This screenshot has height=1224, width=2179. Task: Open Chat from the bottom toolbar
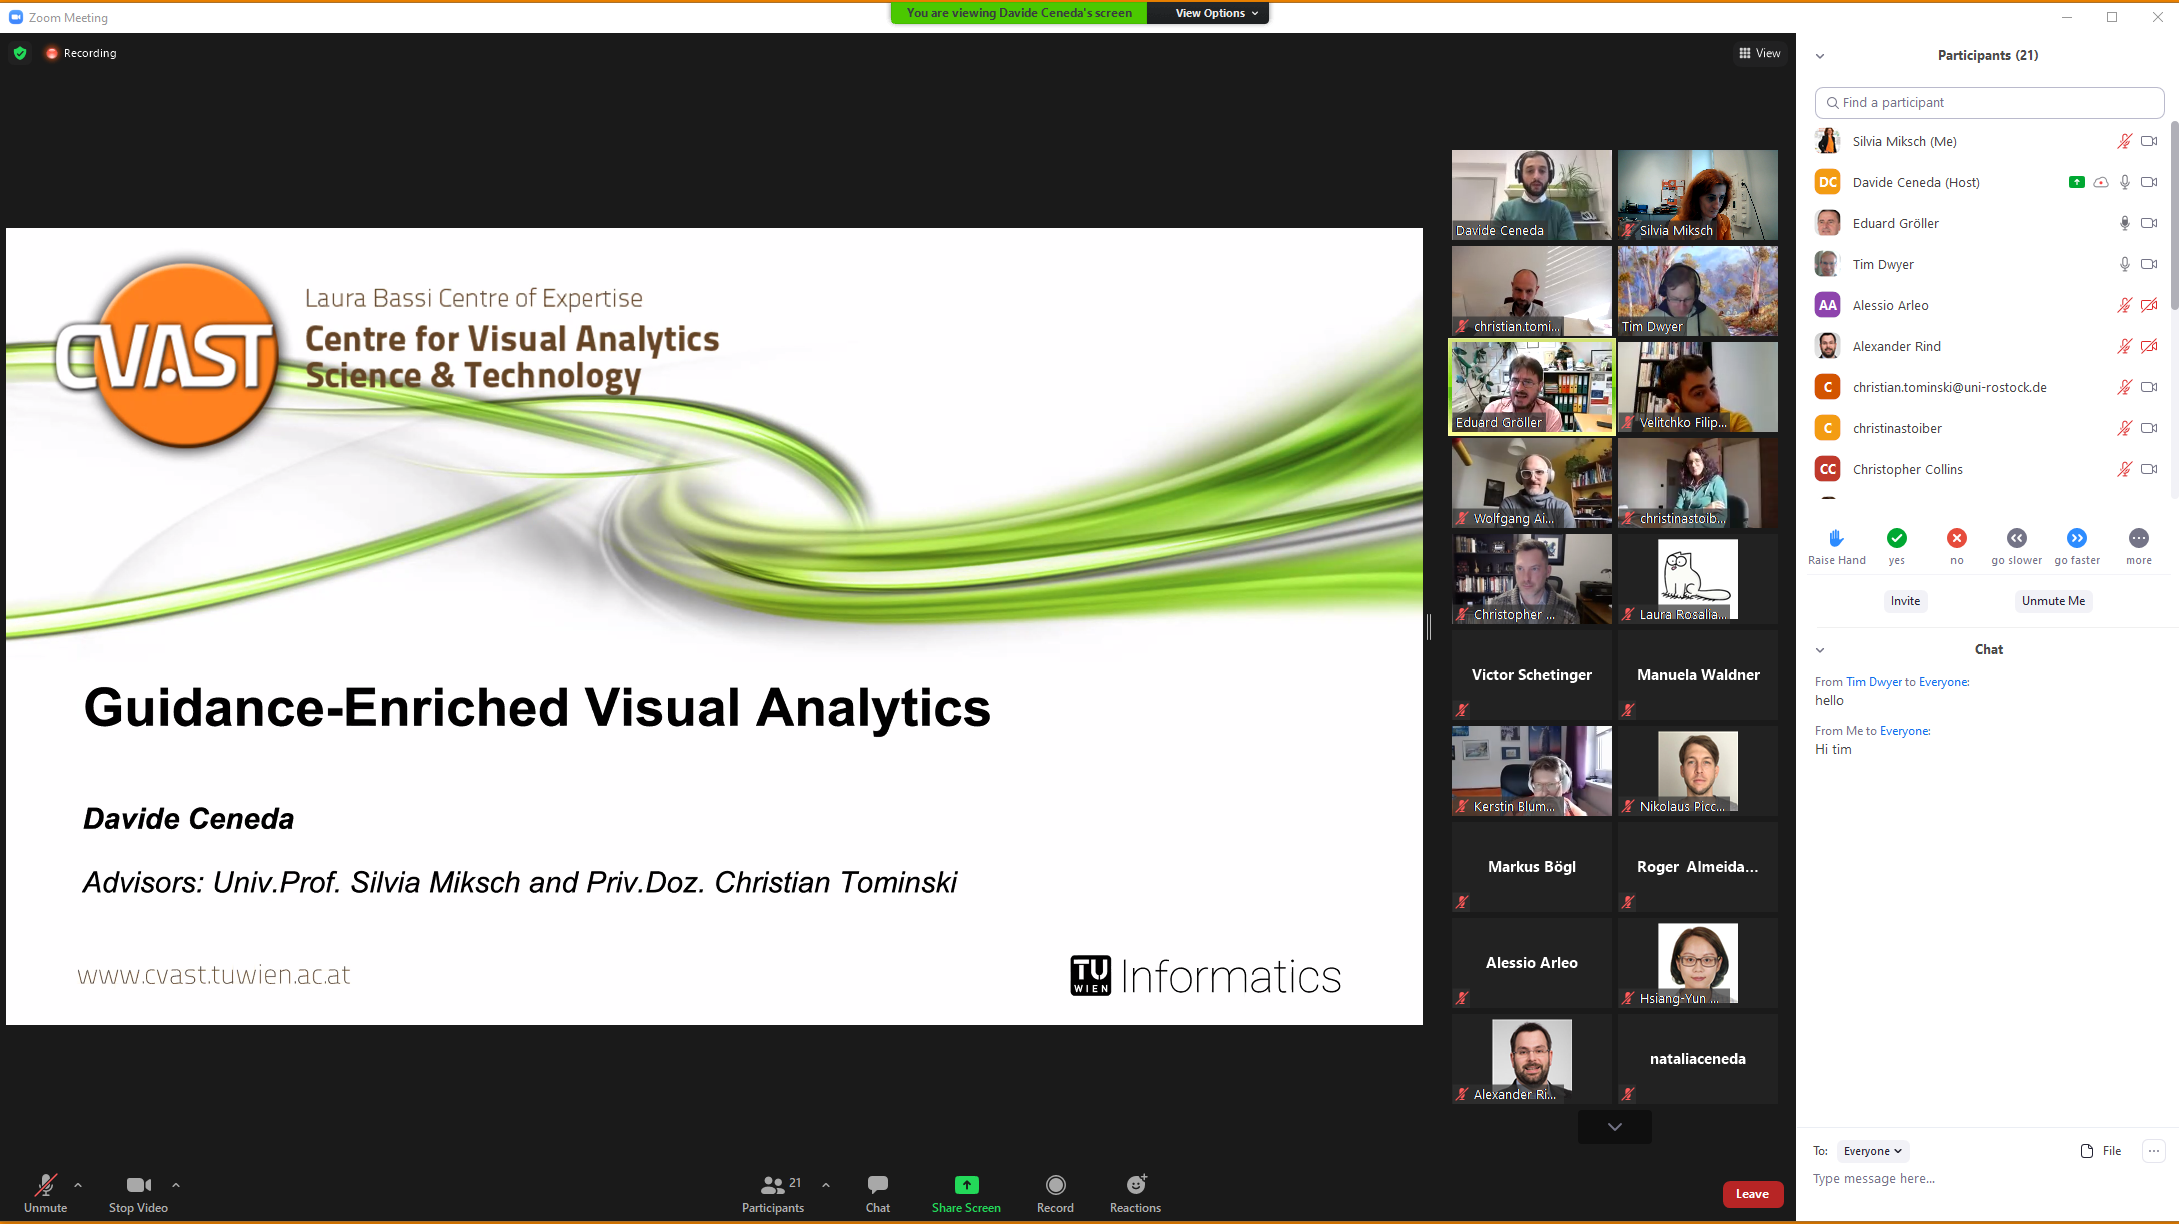pos(877,1185)
